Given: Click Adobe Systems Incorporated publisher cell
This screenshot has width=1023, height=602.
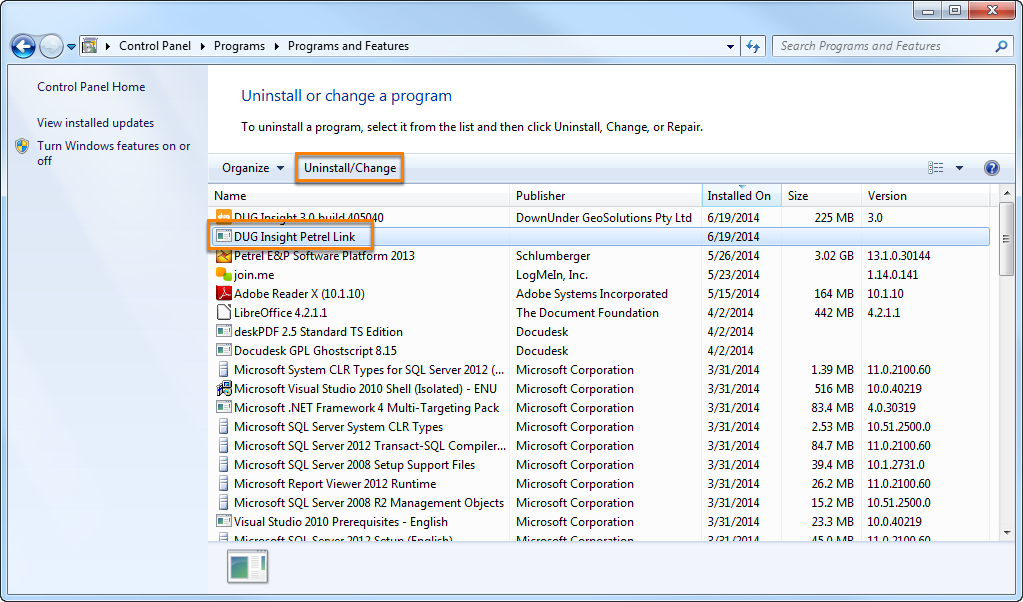Looking at the screenshot, I should 592,293.
